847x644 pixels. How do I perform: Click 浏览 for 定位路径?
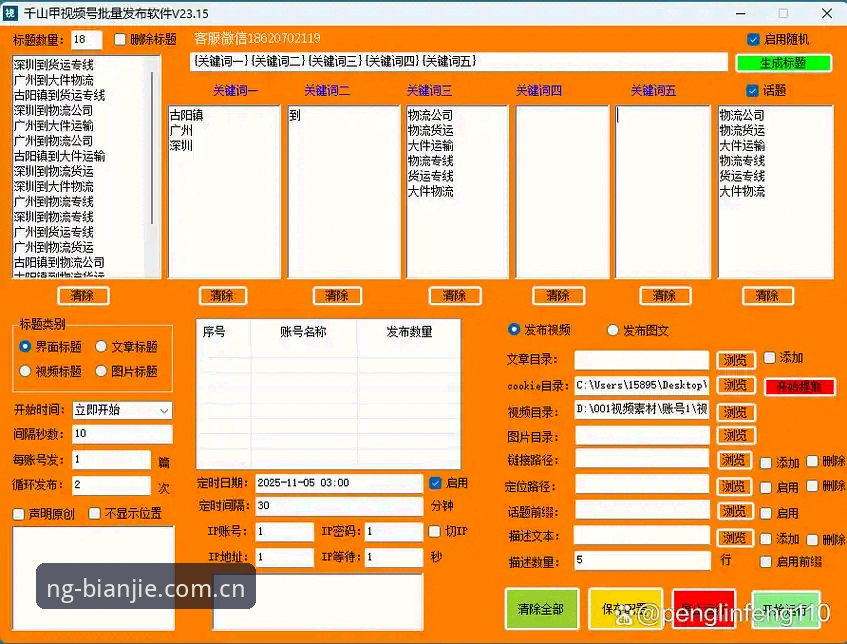(x=734, y=486)
